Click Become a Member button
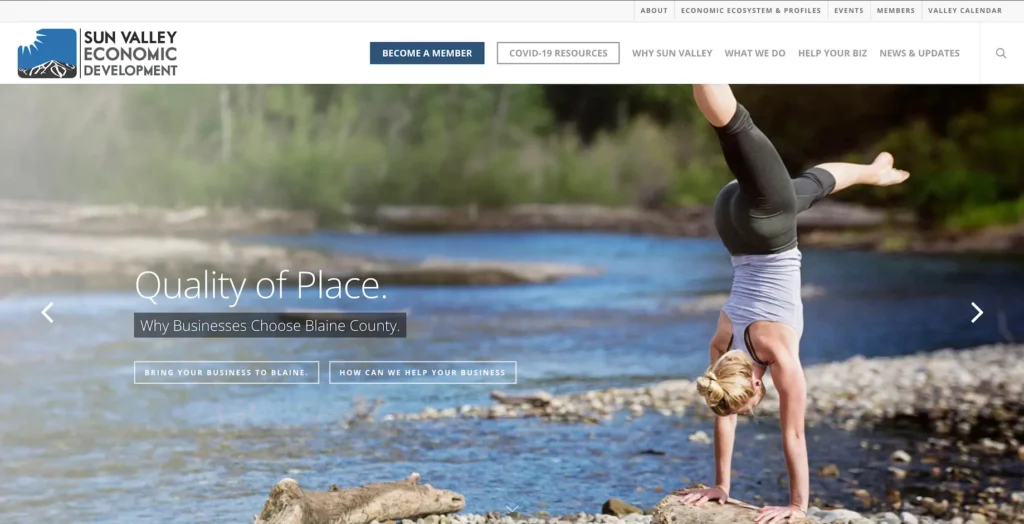This screenshot has width=1024, height=524. [427, 53]
